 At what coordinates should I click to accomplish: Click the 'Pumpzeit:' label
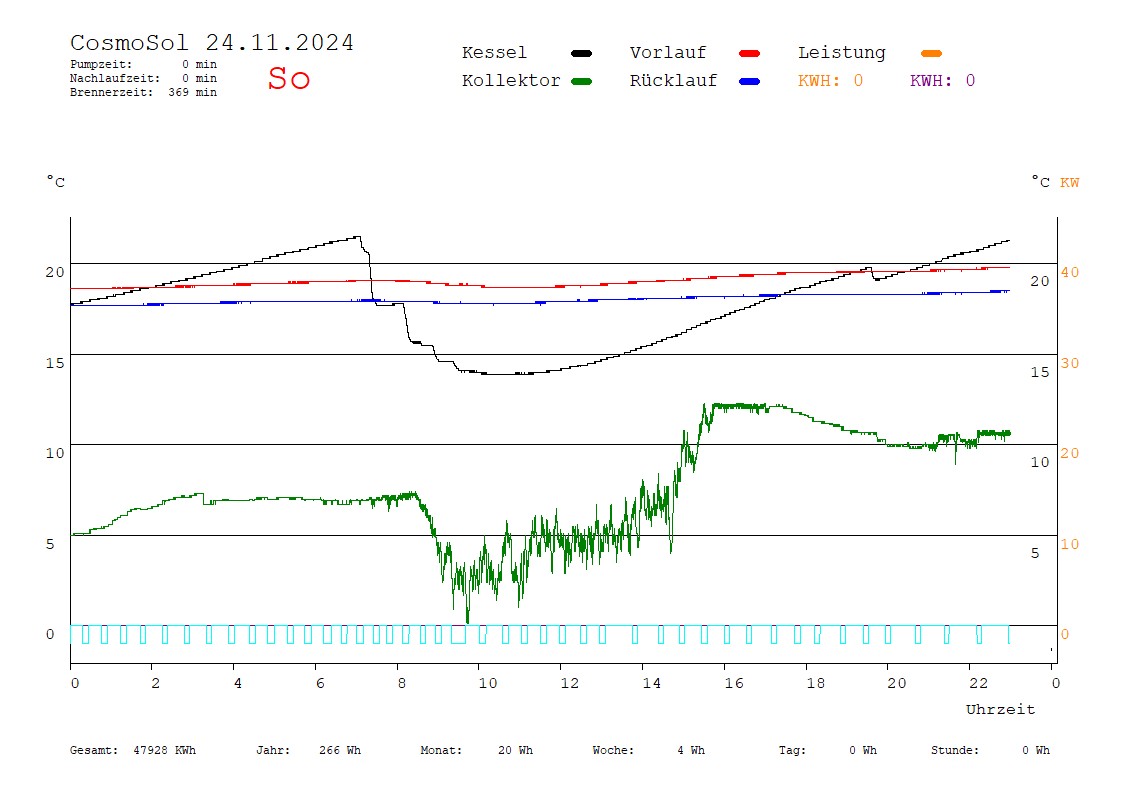pyautogui.click(x=101, y=64)
